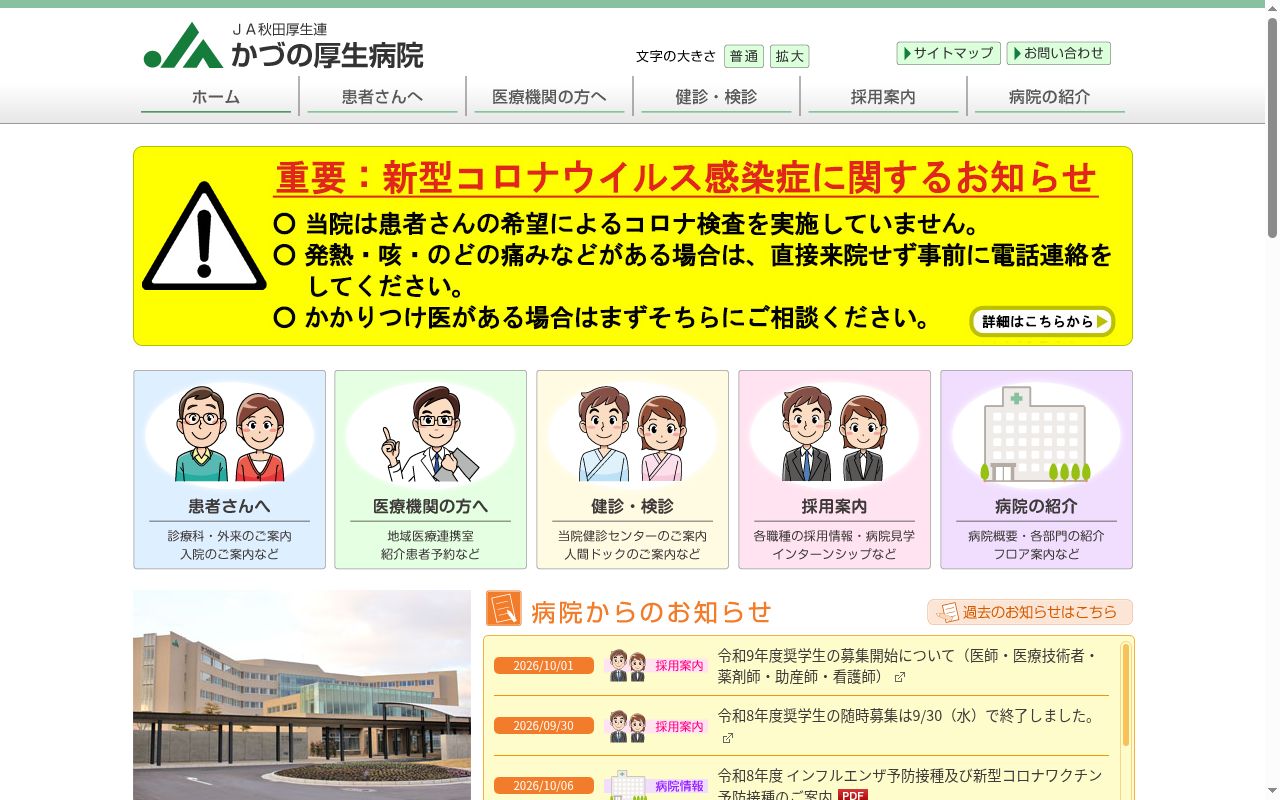This screenshot has height=800, width=1280.
Task: Open the 患者さんへ navigation tab
Action: (382, 97)
